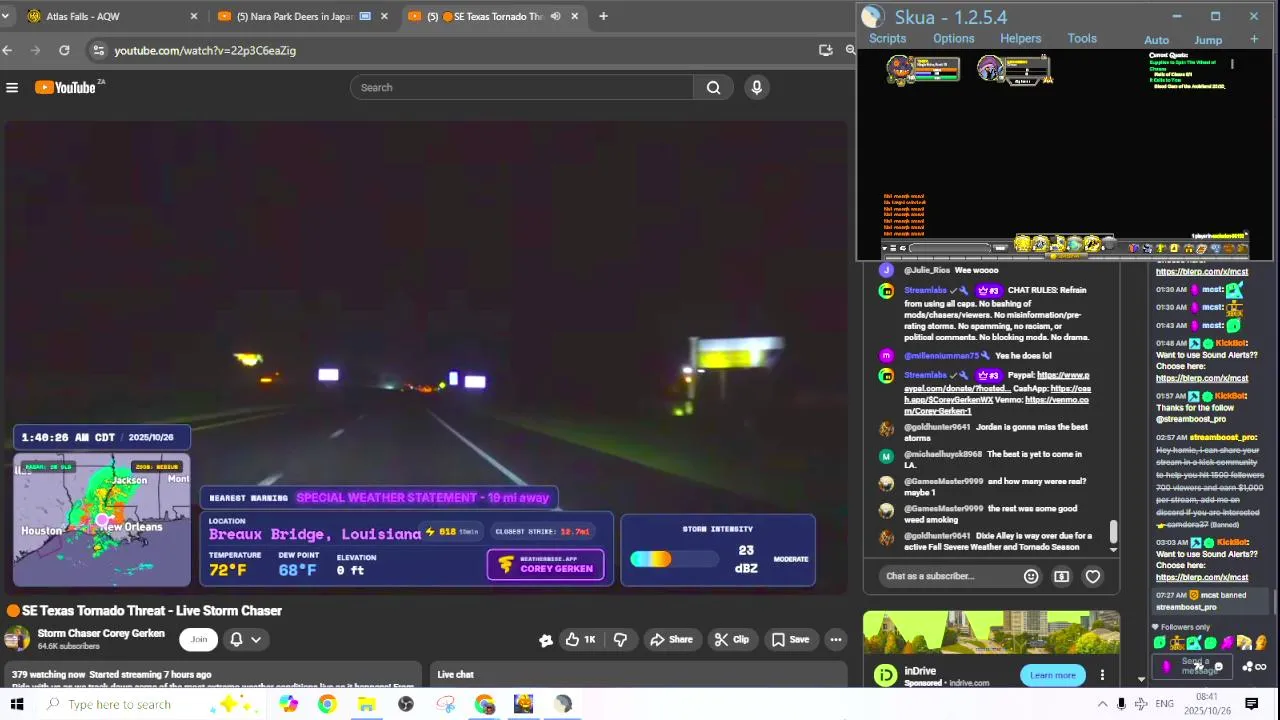Share the live stream video
This screenshot has height=720, width=1280.
tap(671, 640)
